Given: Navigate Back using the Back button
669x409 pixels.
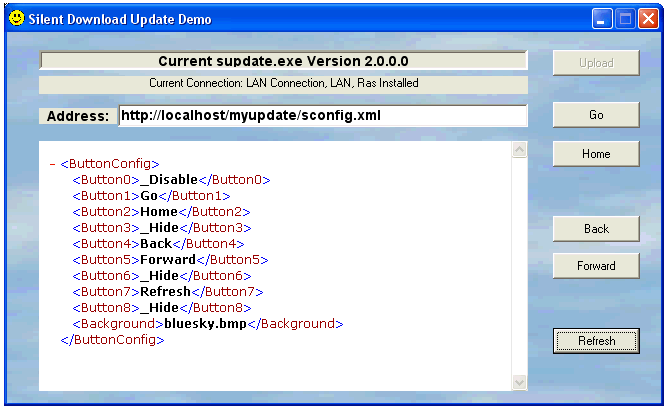Looking at the screenshot, I should pyautogui.click(x=596, y=229).
